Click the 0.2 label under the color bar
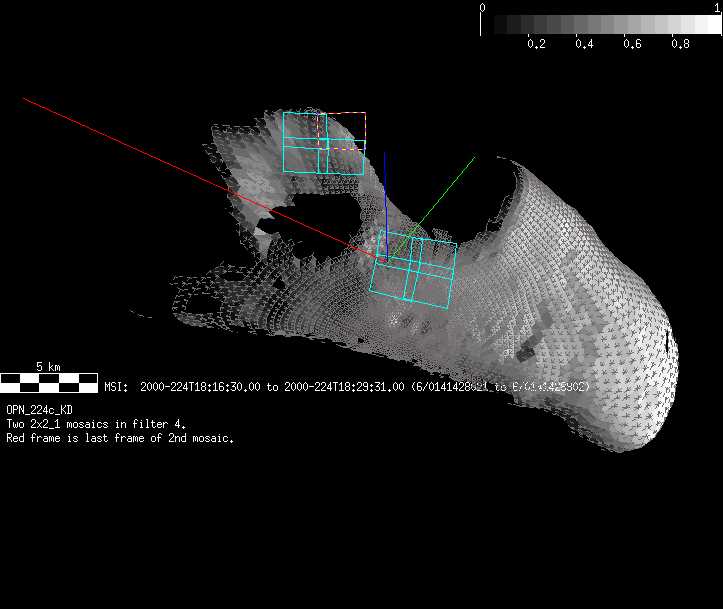Screen dimensions: 723x609 (x=536, y=44)
